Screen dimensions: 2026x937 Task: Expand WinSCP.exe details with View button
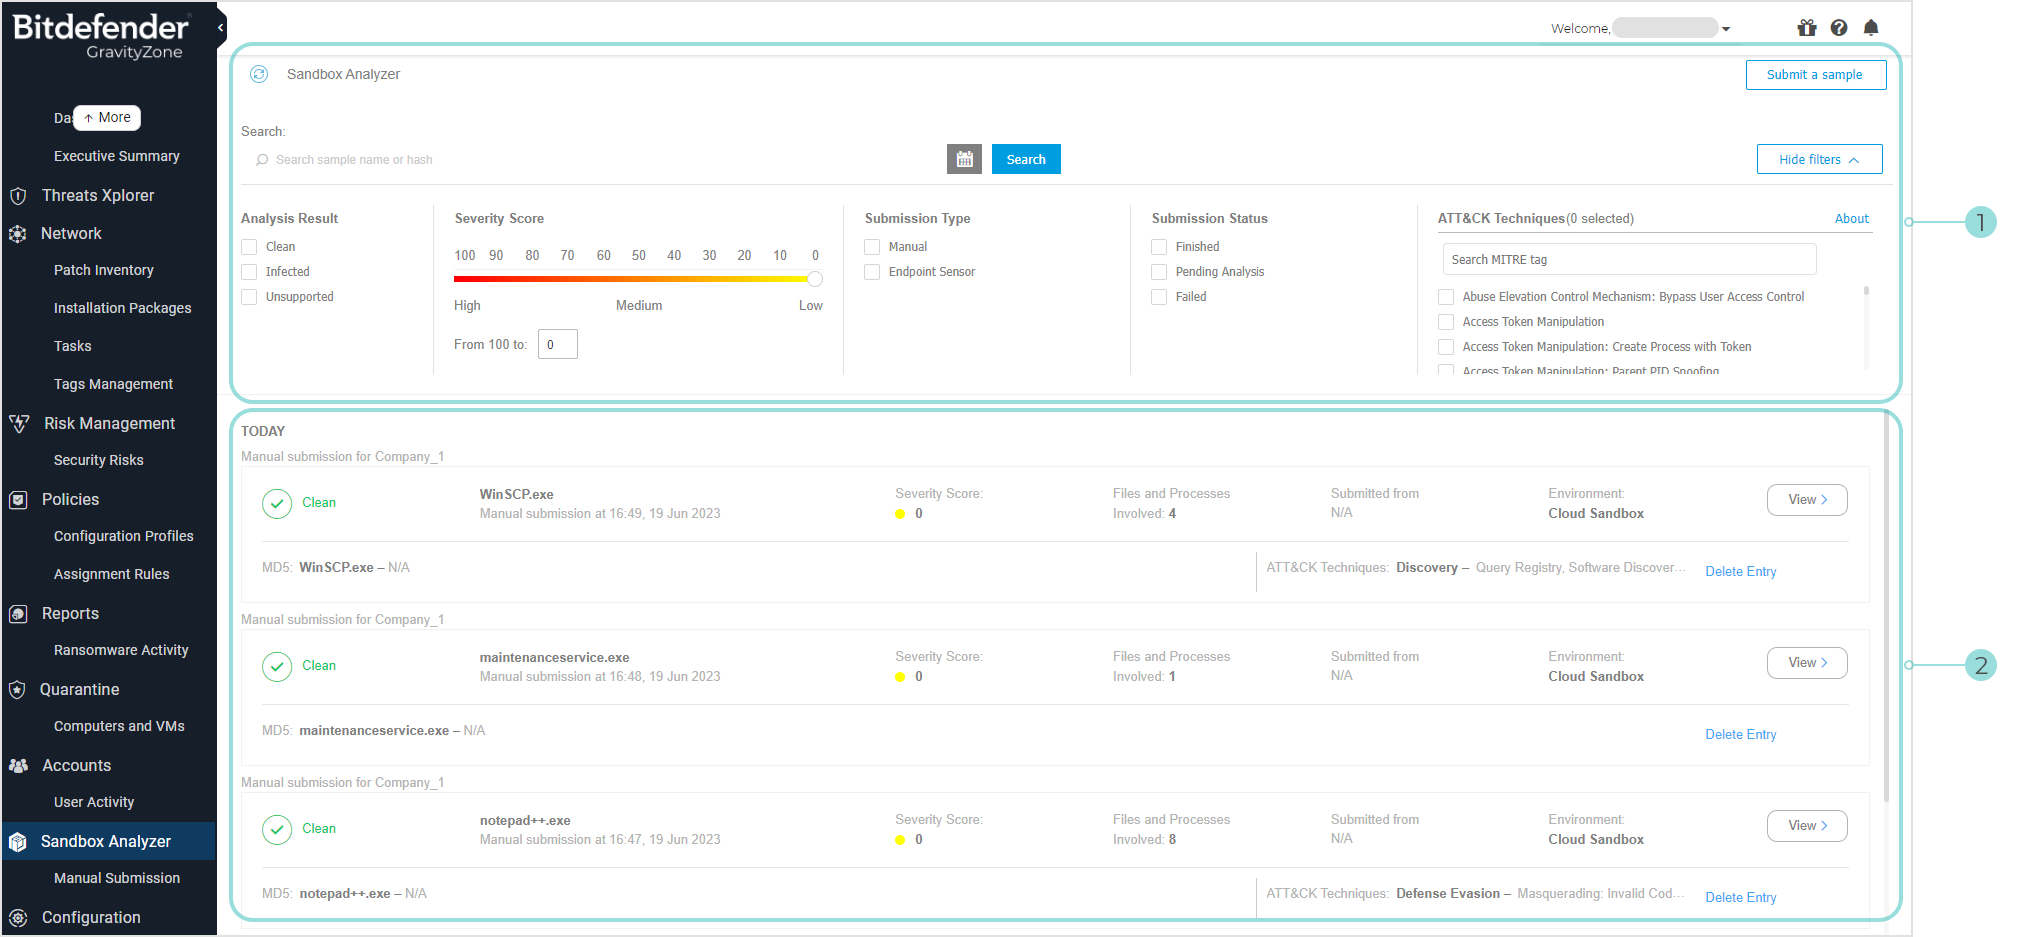pos(1806,500)
